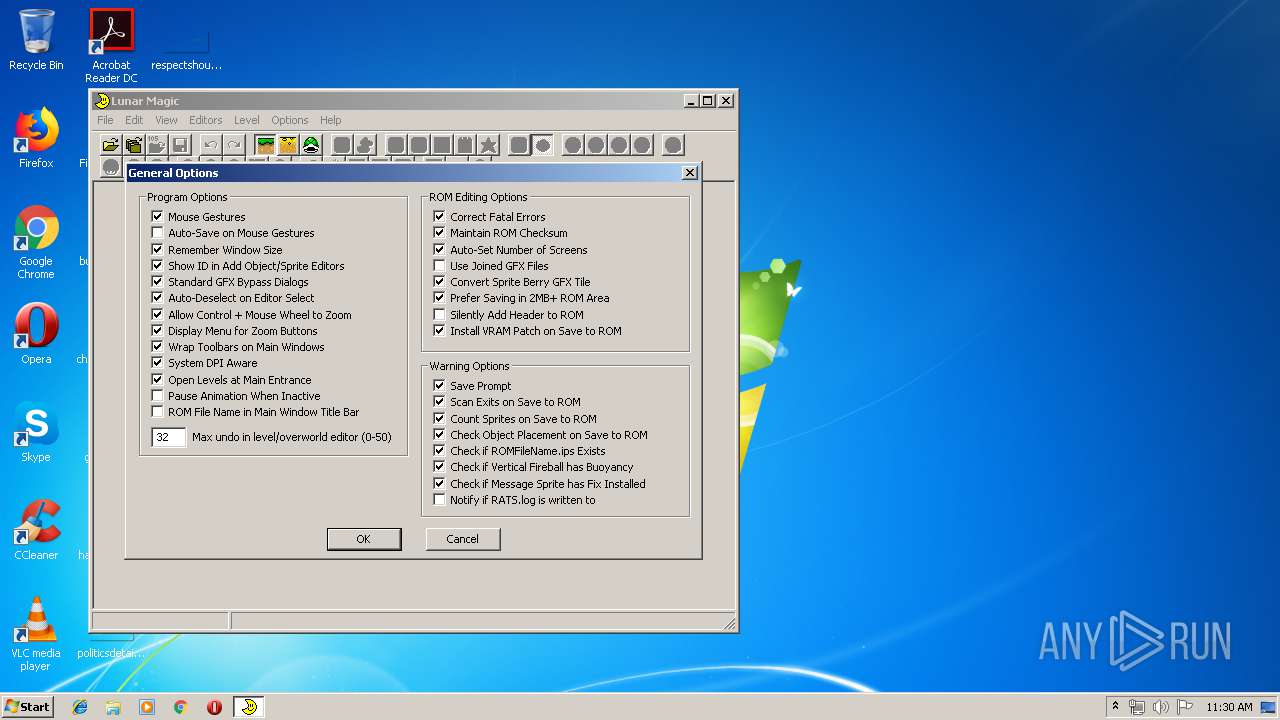Toggle Install VRAM Patch on Save to ROM
Viewport: 1280px width, 720px height.
click(x=439, y=331)
